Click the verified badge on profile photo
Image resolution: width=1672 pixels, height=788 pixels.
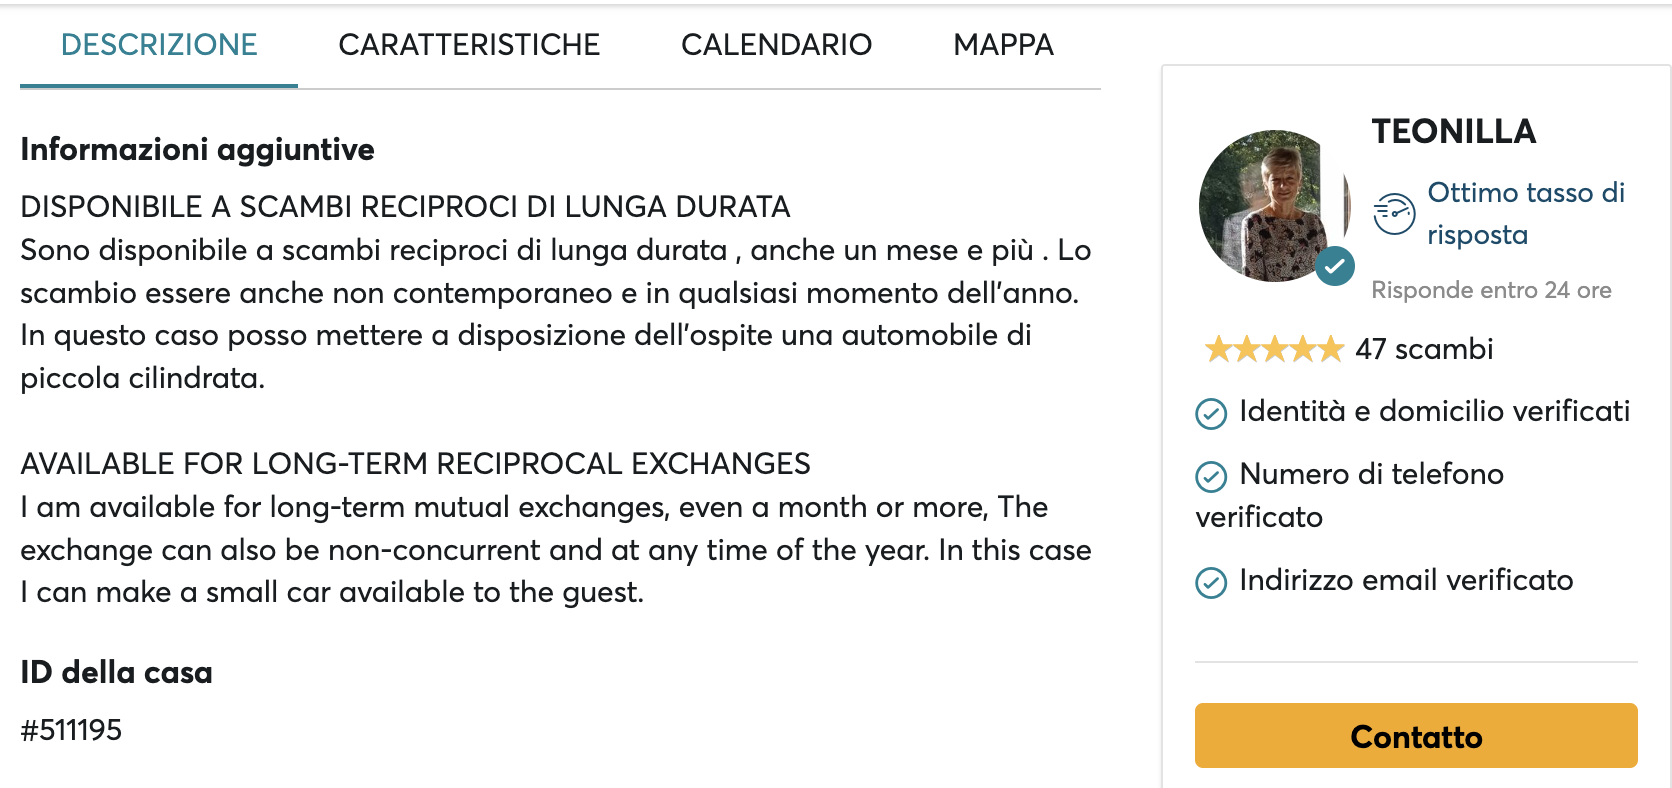click(1334, 266)
